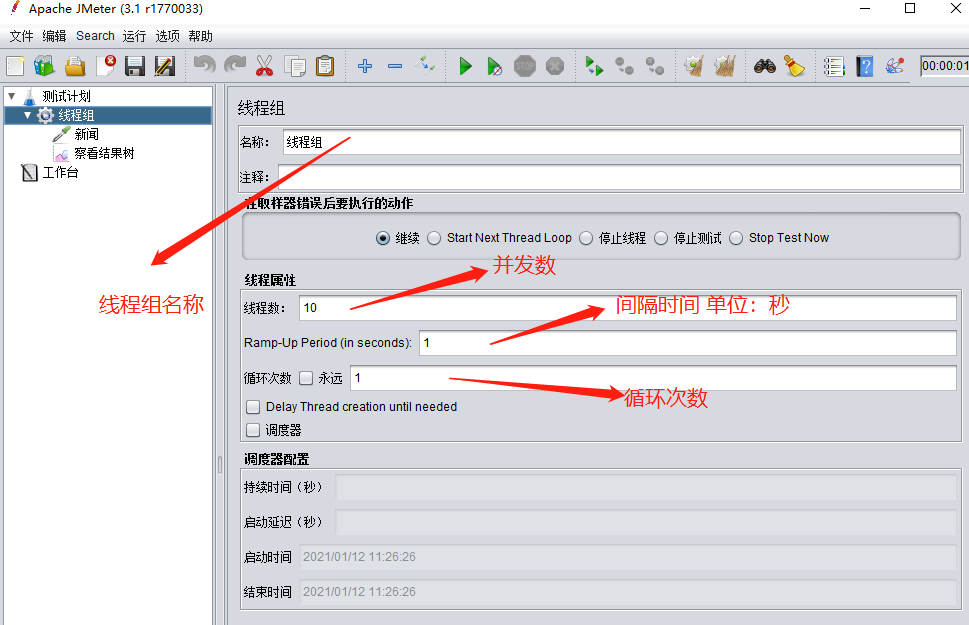Screen dimensions: 969x625
Task: Click the Search binoculars icon
Action: [x=764, y=66]
